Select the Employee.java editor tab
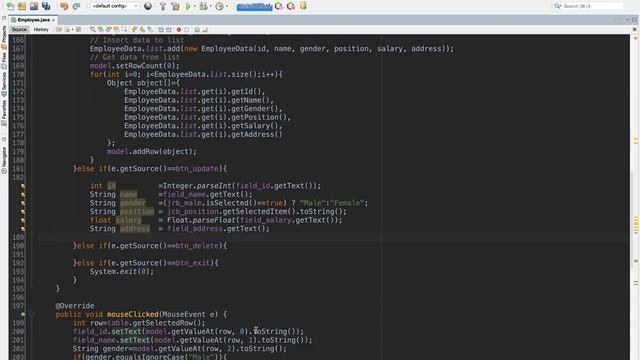This screenshot has height=360, width=640. click(33, 20)
